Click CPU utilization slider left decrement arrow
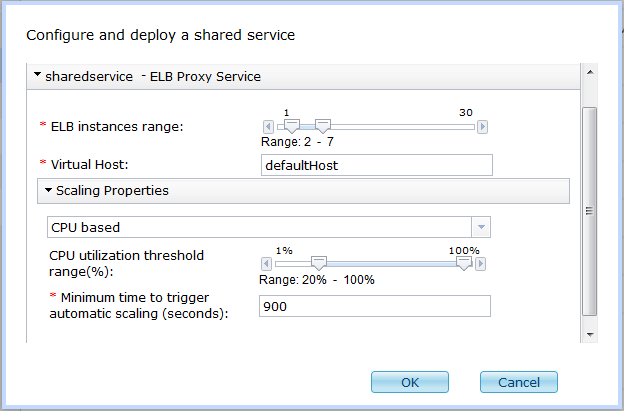The image size is (624, 411). coord(266,264)
